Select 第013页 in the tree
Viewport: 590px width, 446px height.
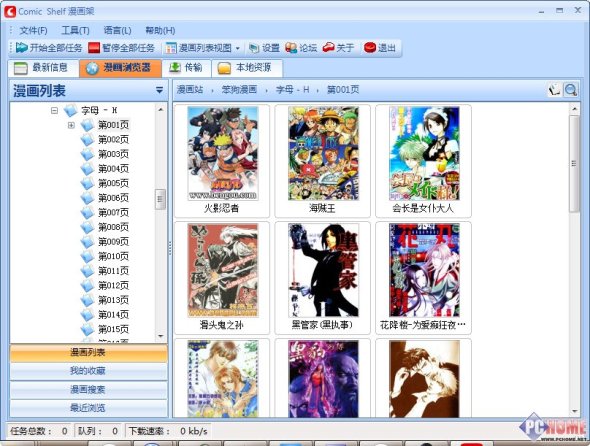(113, 300)
